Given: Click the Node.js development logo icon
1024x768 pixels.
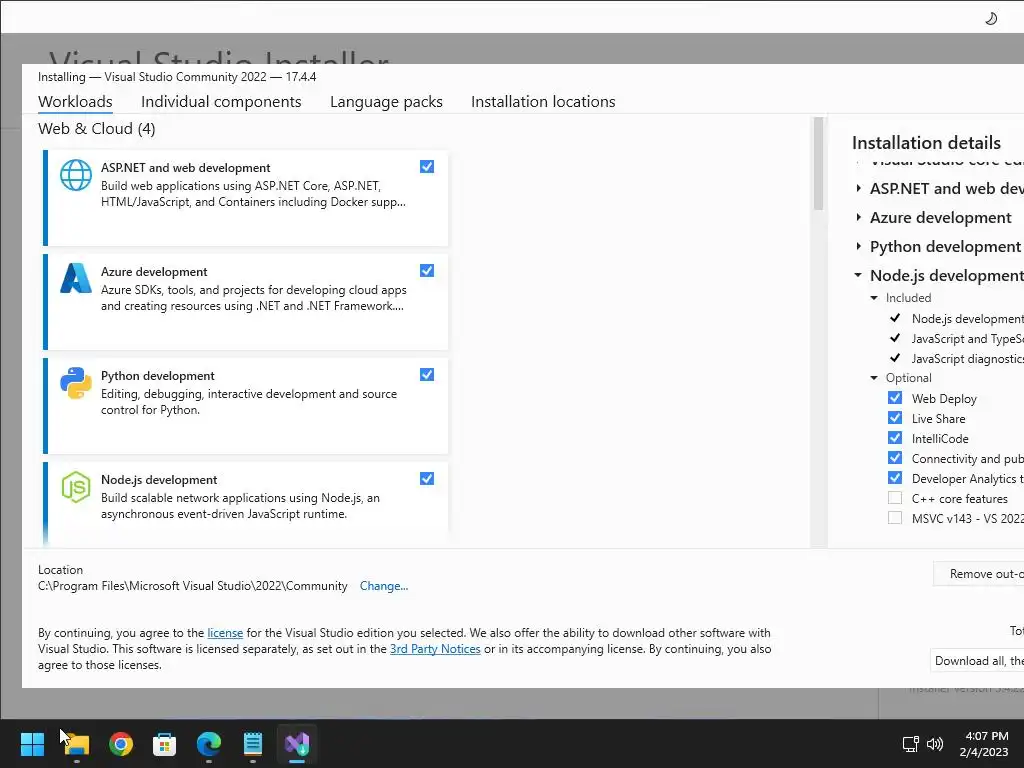Looking at the screenshot, I should pos(76,487).
